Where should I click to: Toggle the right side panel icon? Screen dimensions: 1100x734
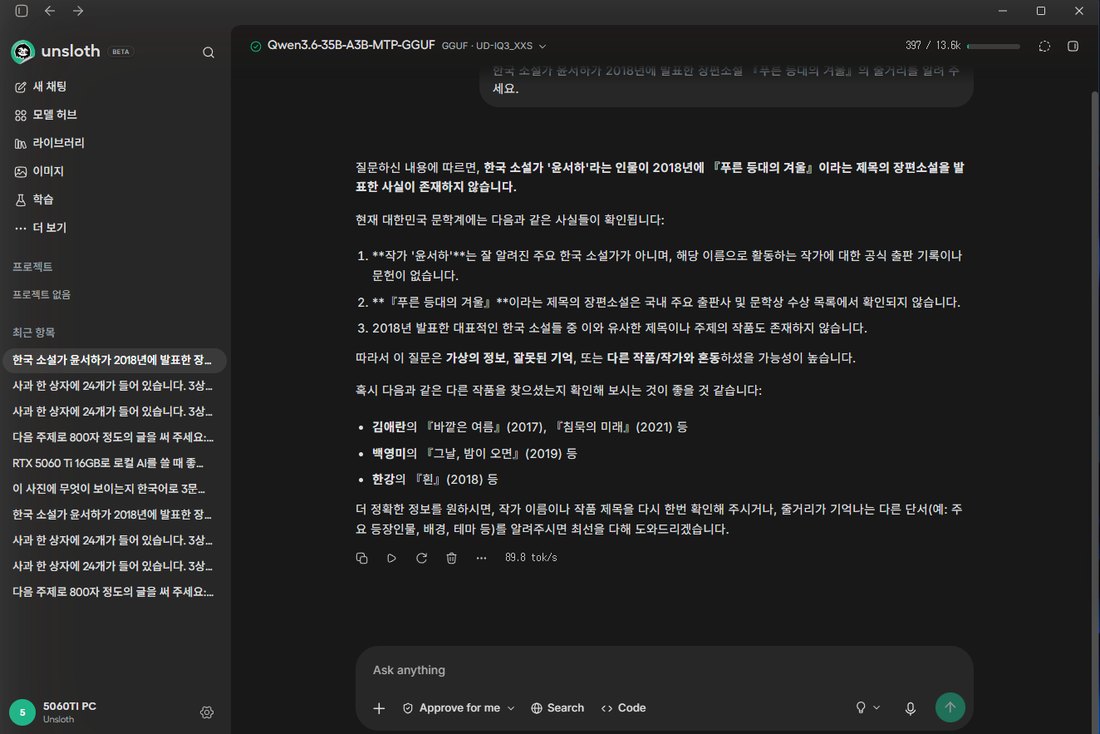click(1073, 46)
